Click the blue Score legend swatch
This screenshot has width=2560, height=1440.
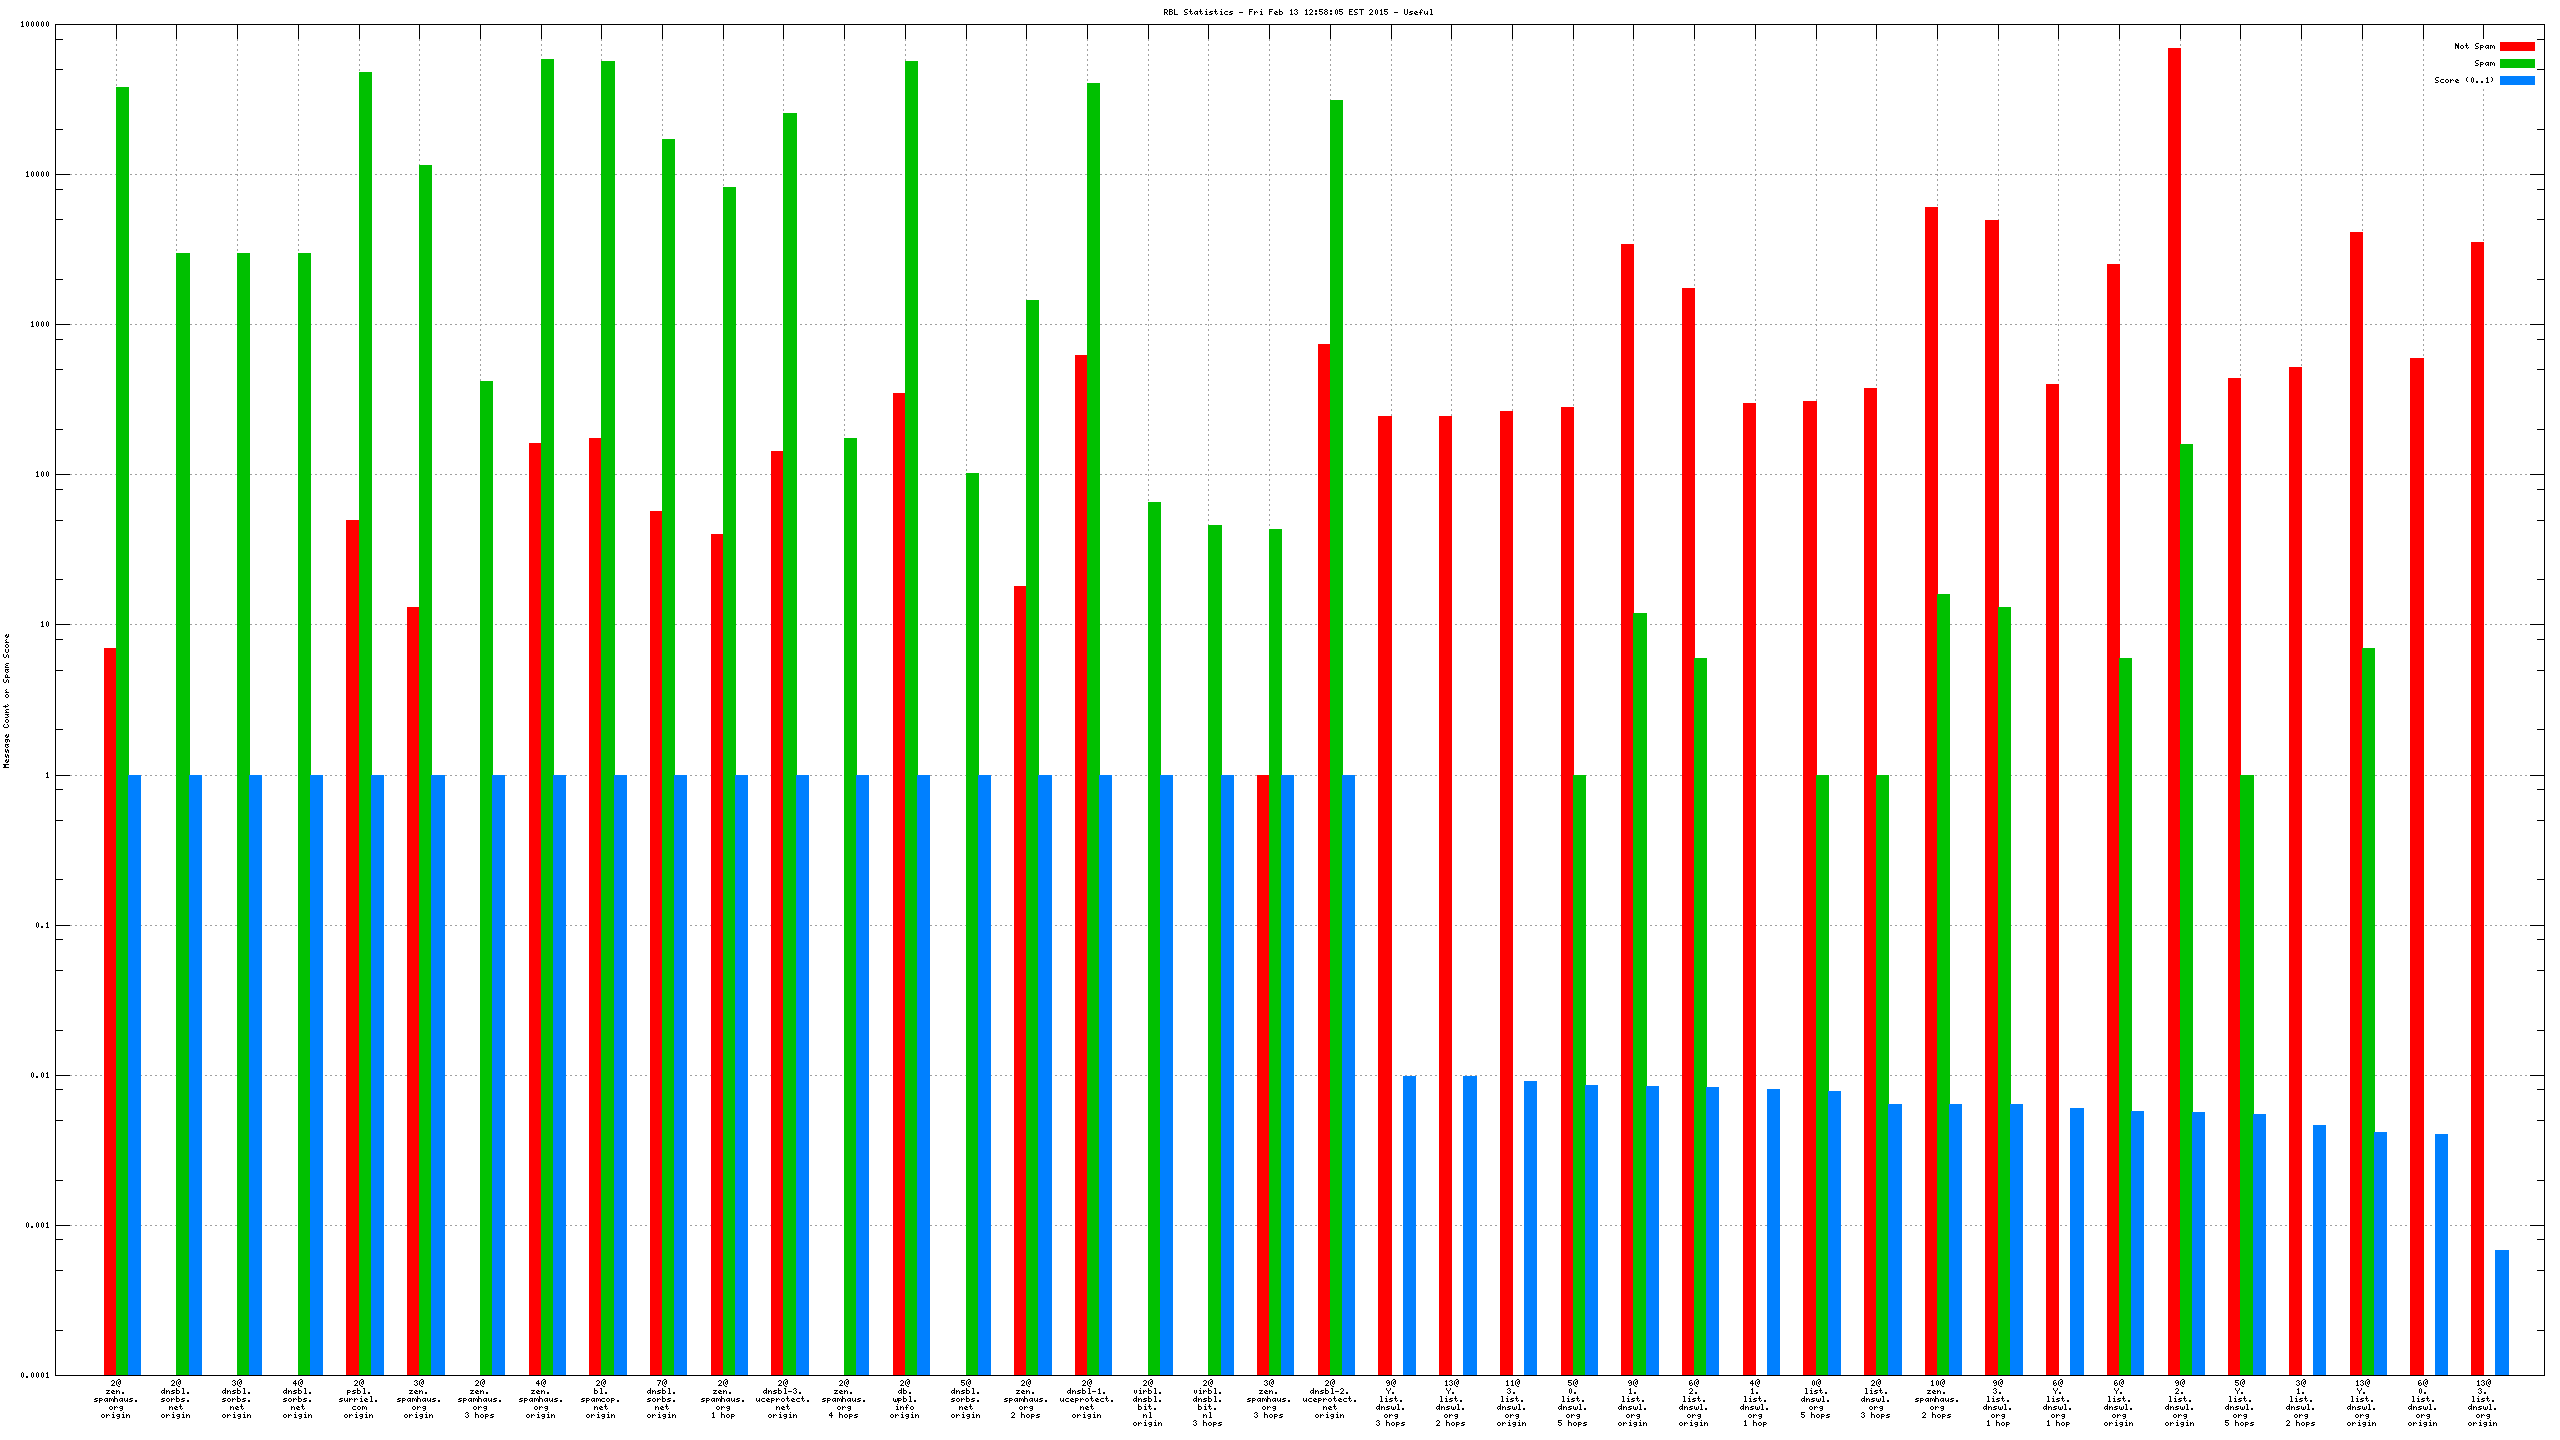2517,80
